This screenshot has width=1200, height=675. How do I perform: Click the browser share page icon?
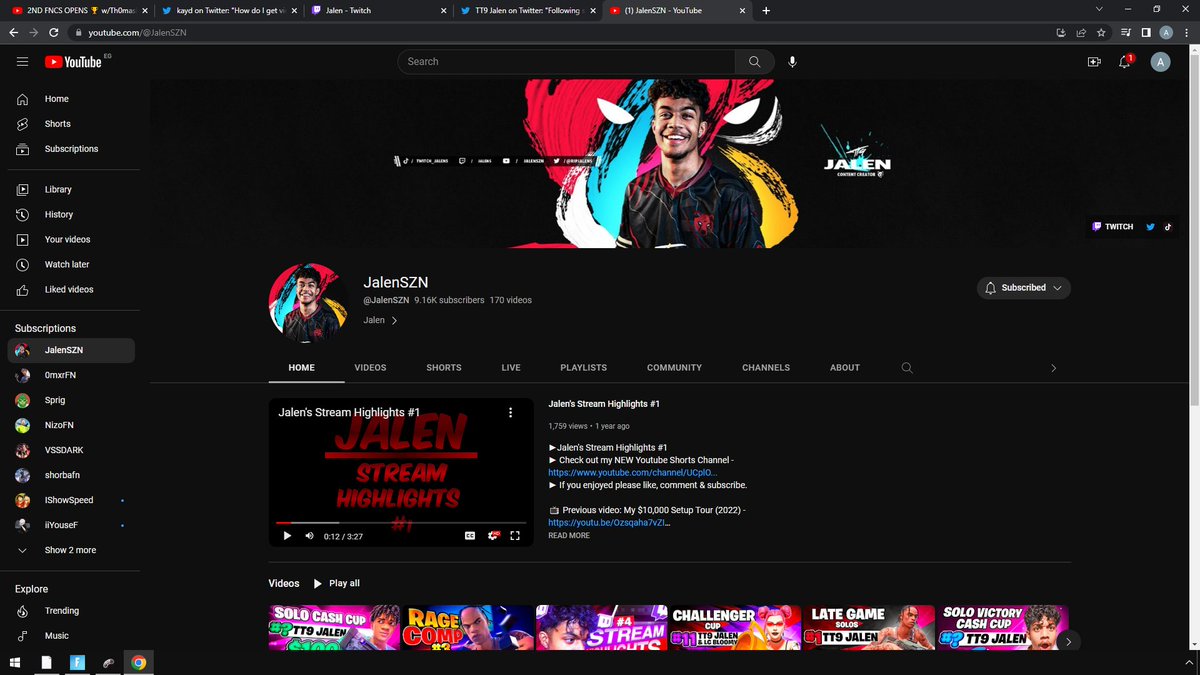point(1081,32)
